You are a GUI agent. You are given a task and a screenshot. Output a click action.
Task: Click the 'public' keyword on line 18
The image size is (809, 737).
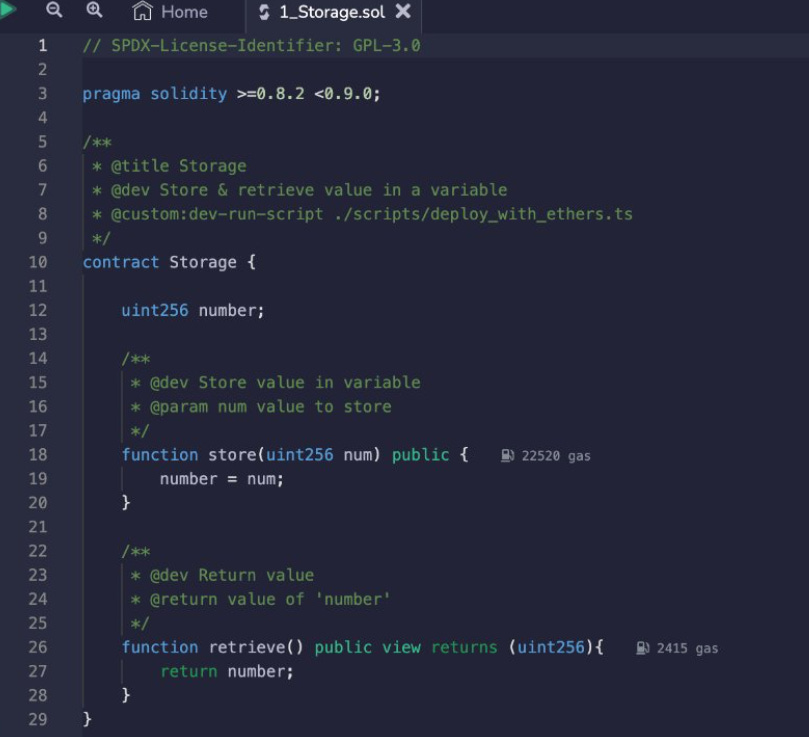coord(420,455)
